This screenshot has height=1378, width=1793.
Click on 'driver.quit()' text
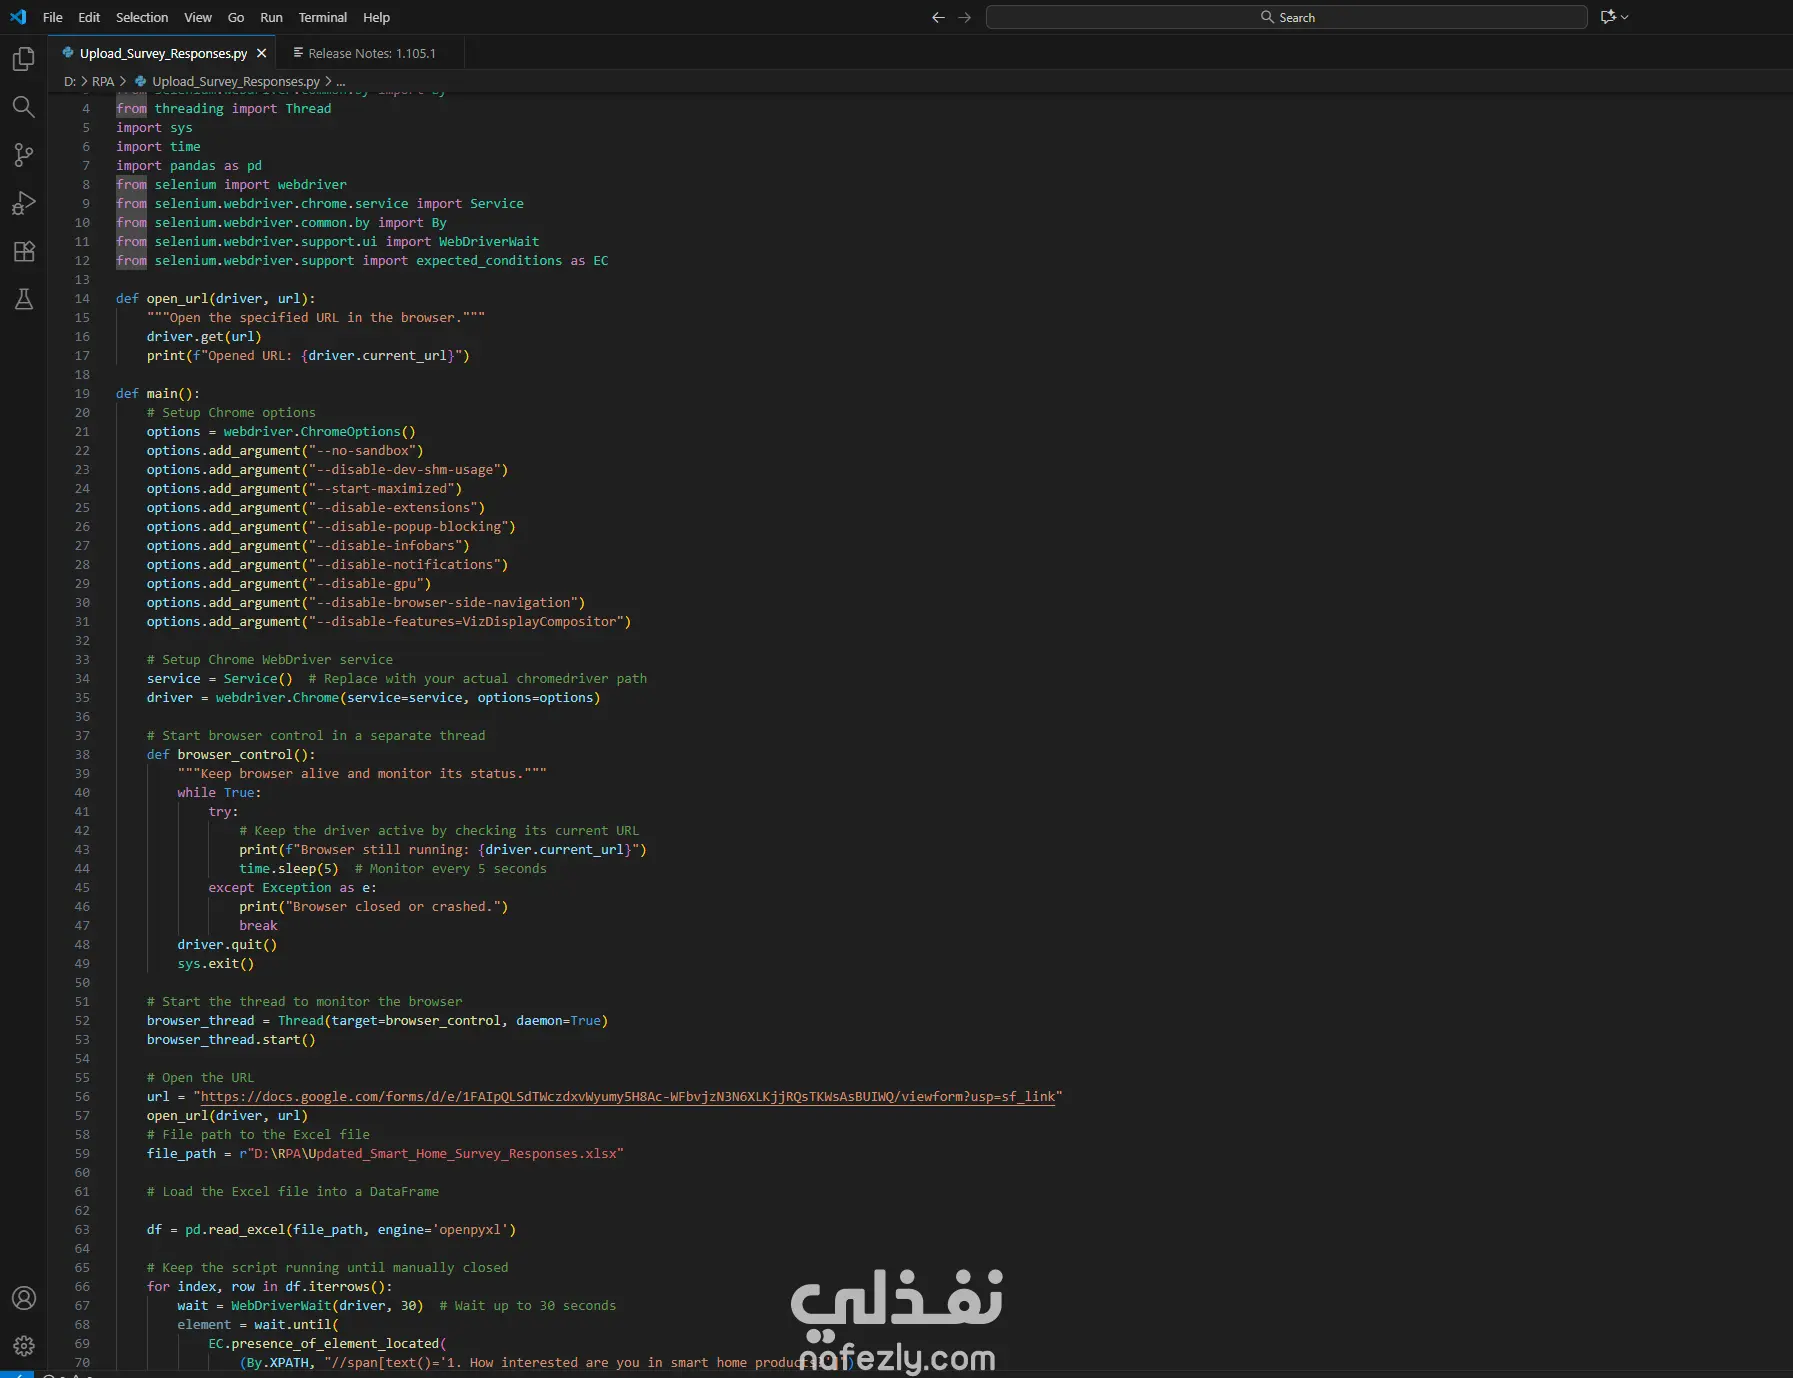[x=227, y=944]
